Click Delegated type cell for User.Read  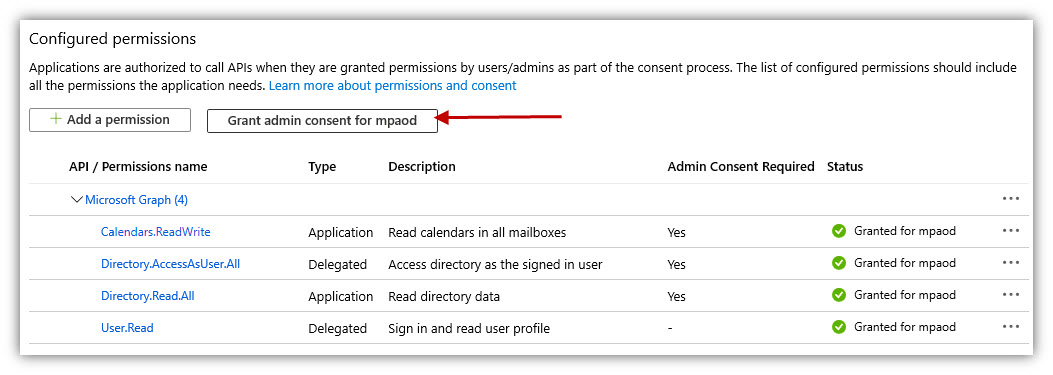click(338, 329)
